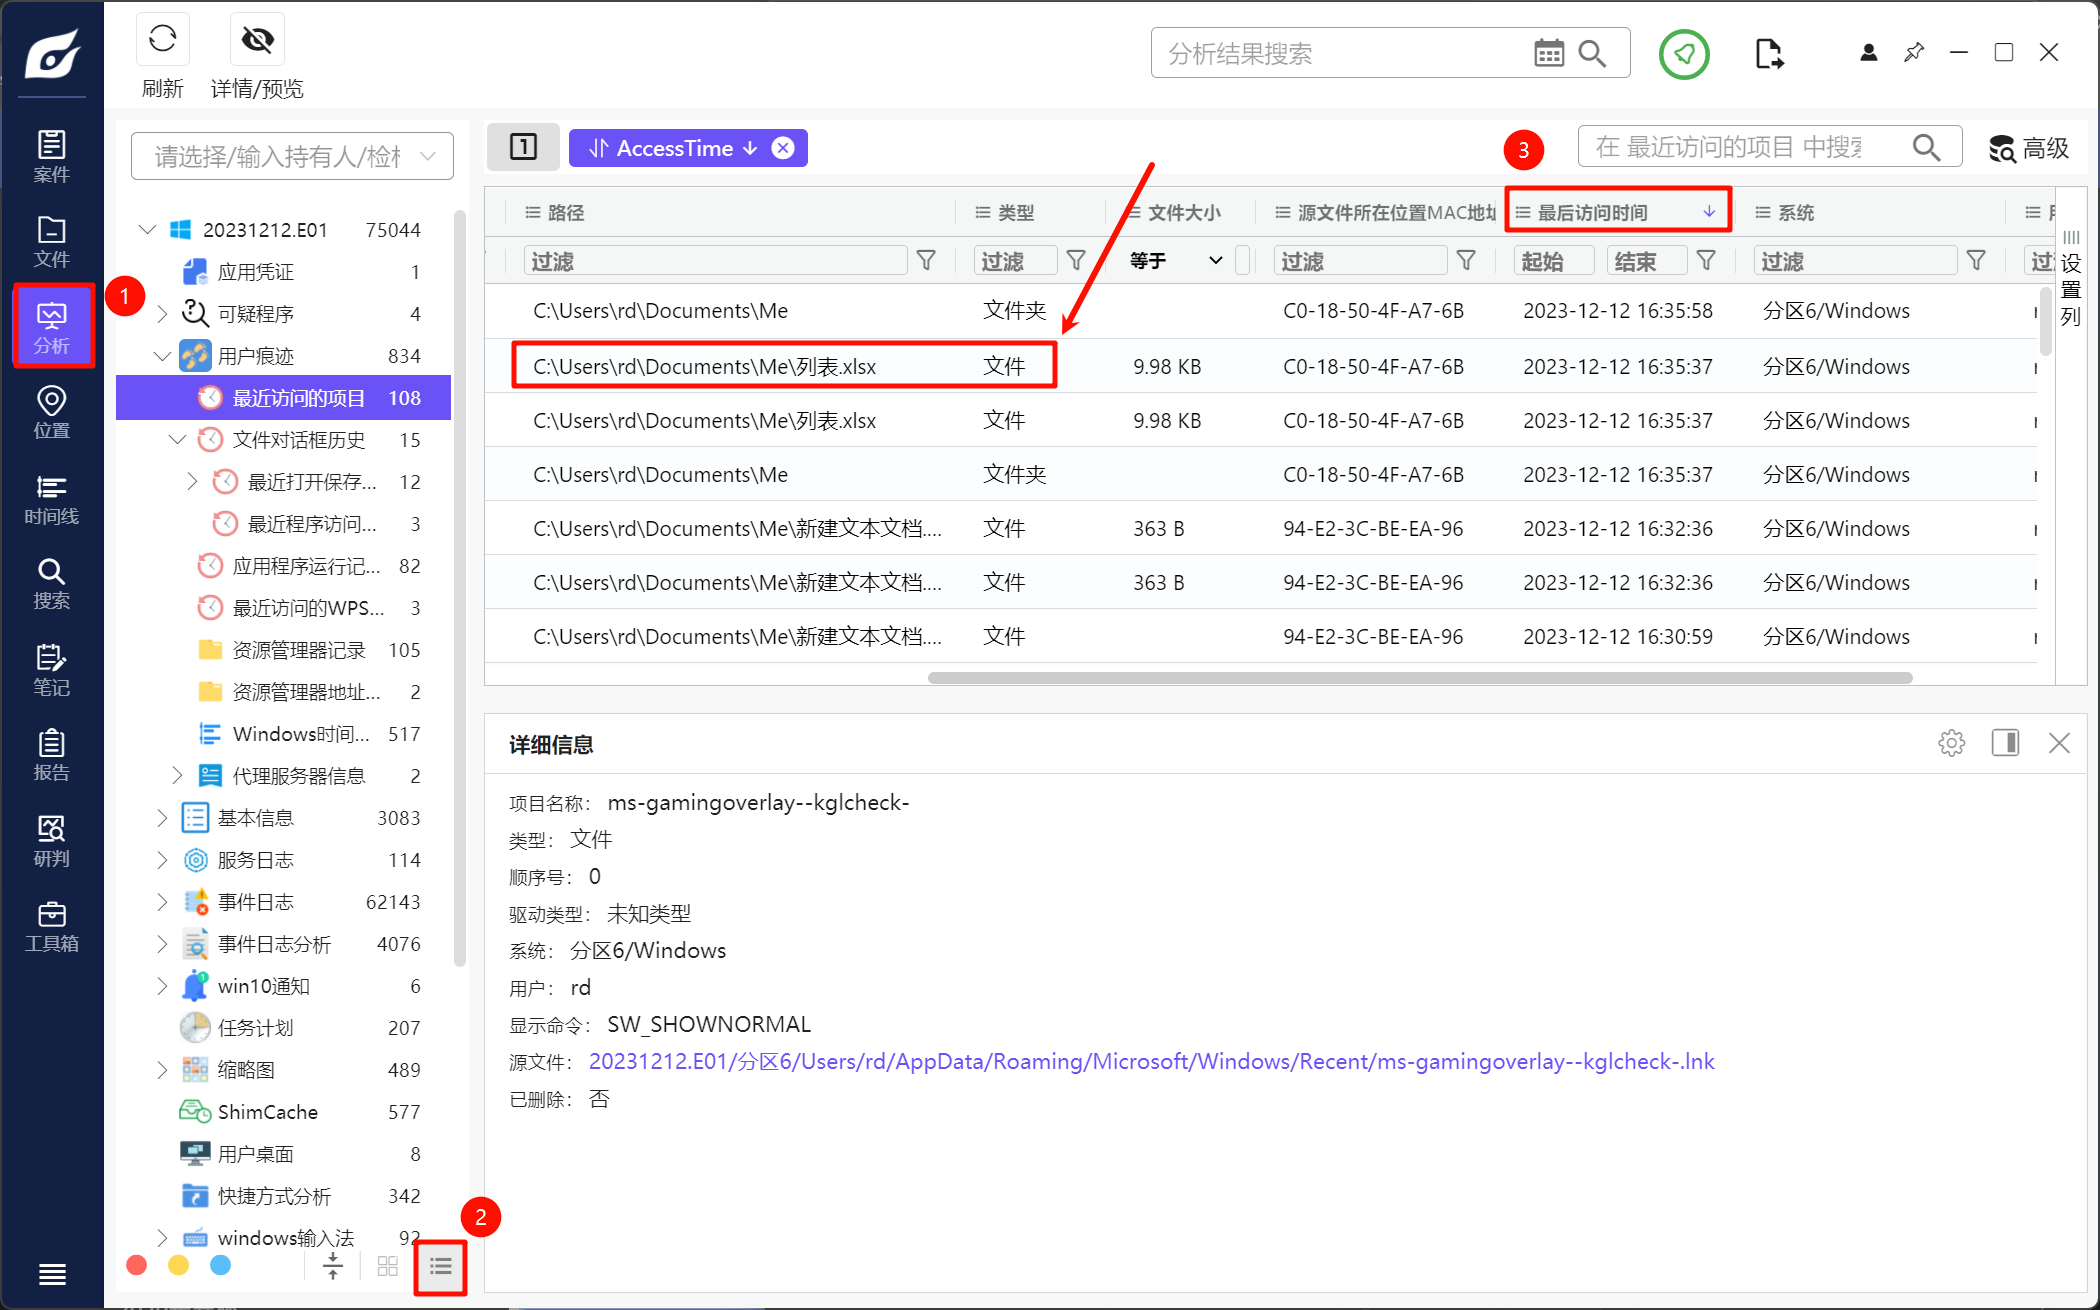Click the 高级 advanced search button
The width and height of the screenshot is (2100, 1310).
(x=2029, y=148)
